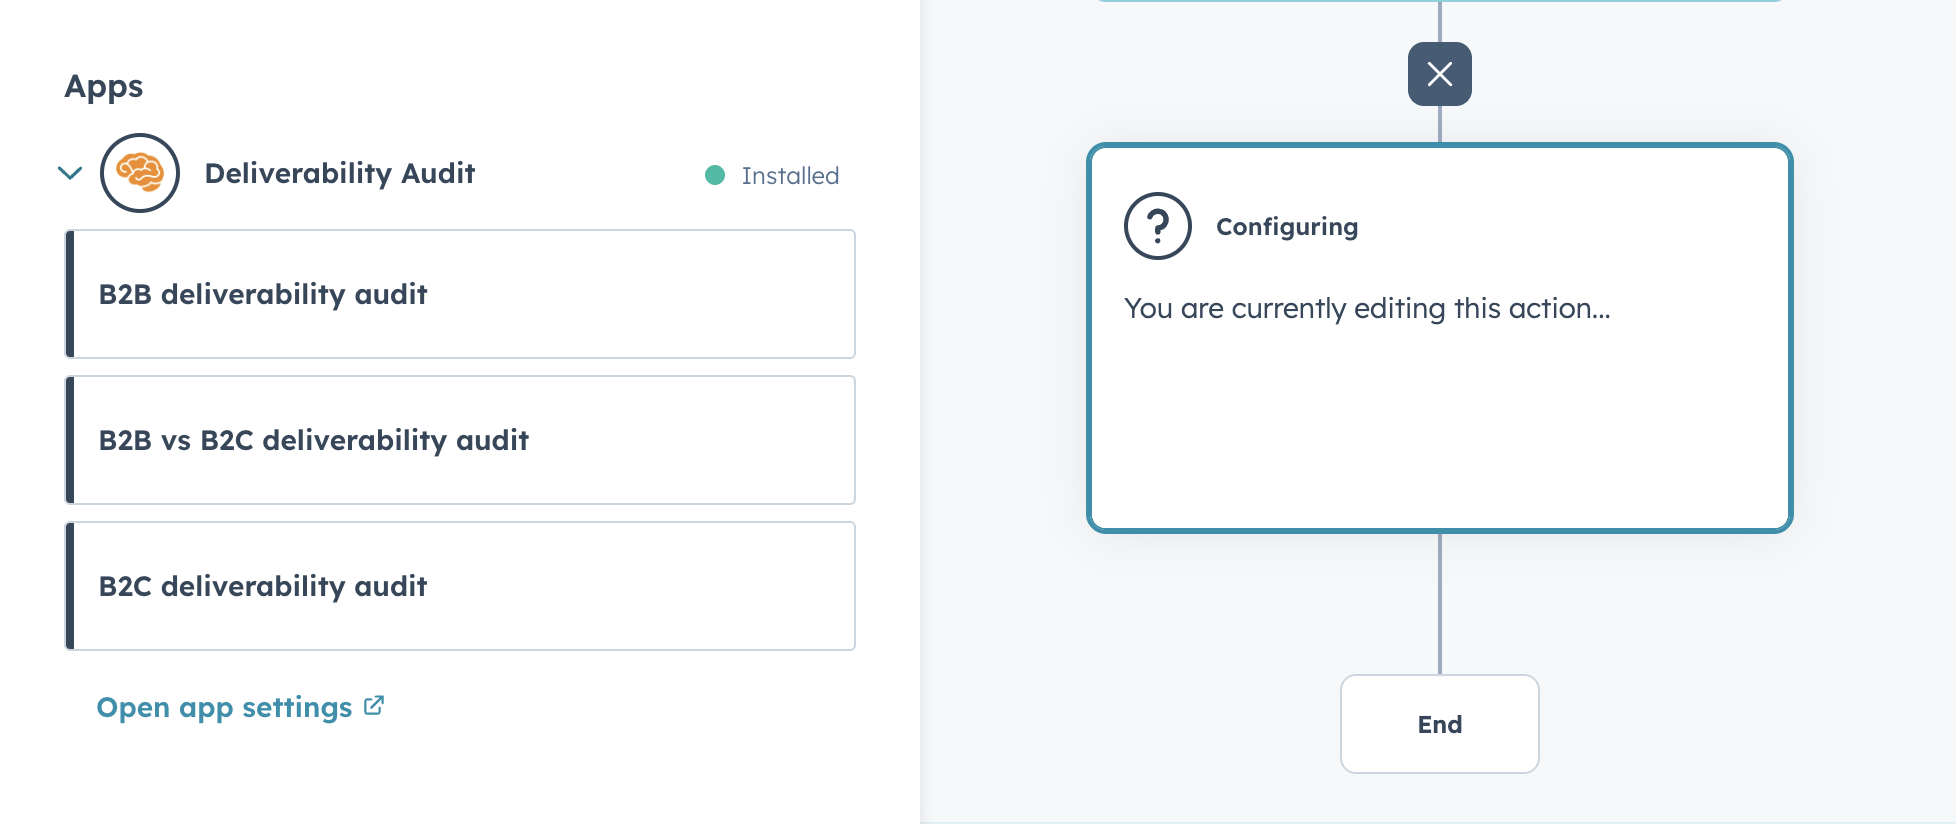Click the X icon above the Configuring action
Image resolution: width=1956 pixels, height=824 pixels.
pyautogui.click(x=1439, y=73)
